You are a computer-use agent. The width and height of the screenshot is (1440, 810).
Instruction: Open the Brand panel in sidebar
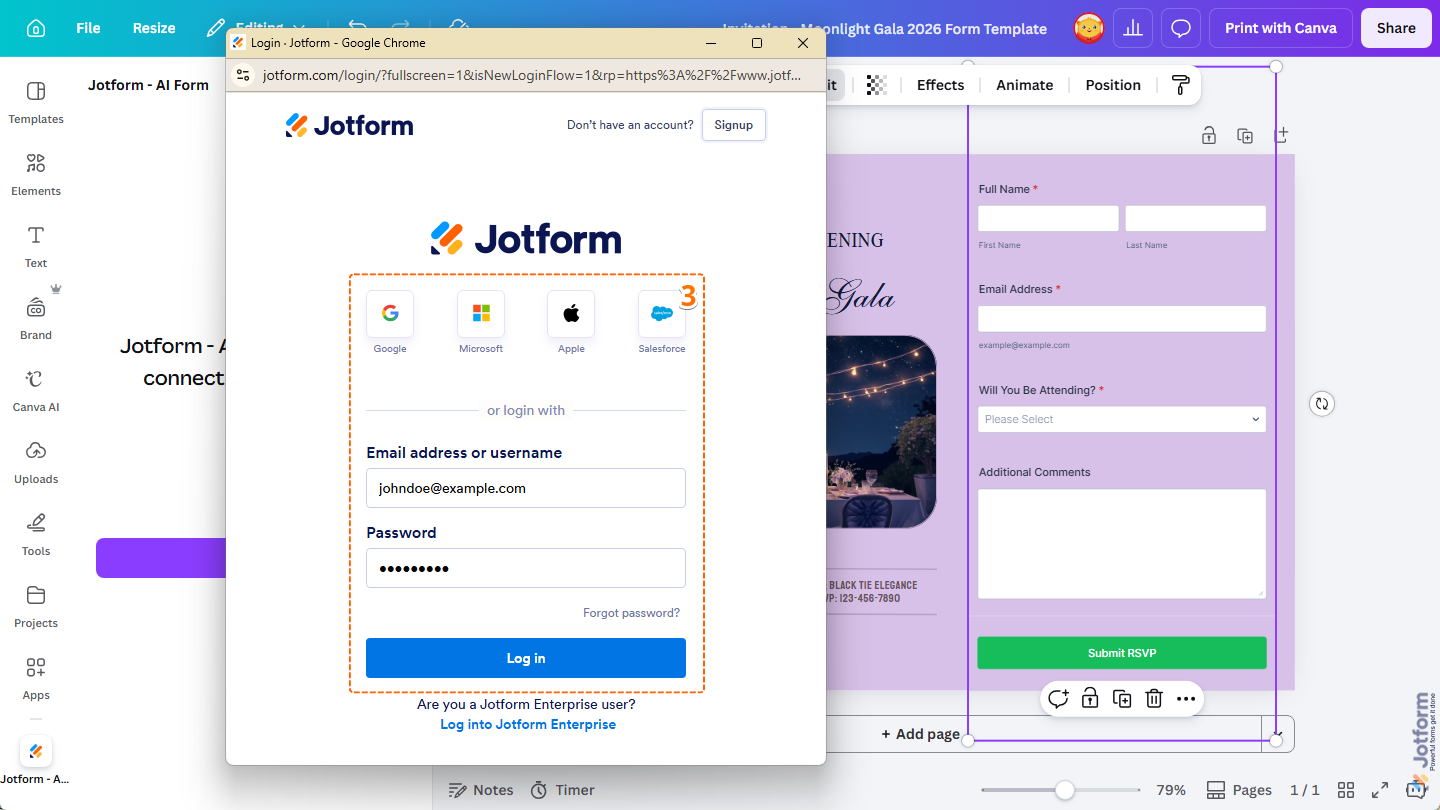click(36, 319)
